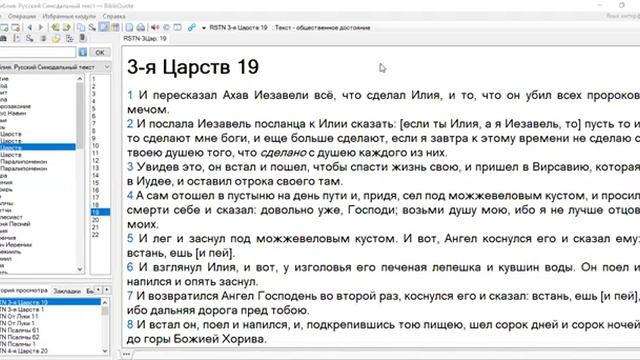Screen dimensions: 640x360
Task: Click the forward navigation arrow in toolbar
Action: [x=41, y=27]
